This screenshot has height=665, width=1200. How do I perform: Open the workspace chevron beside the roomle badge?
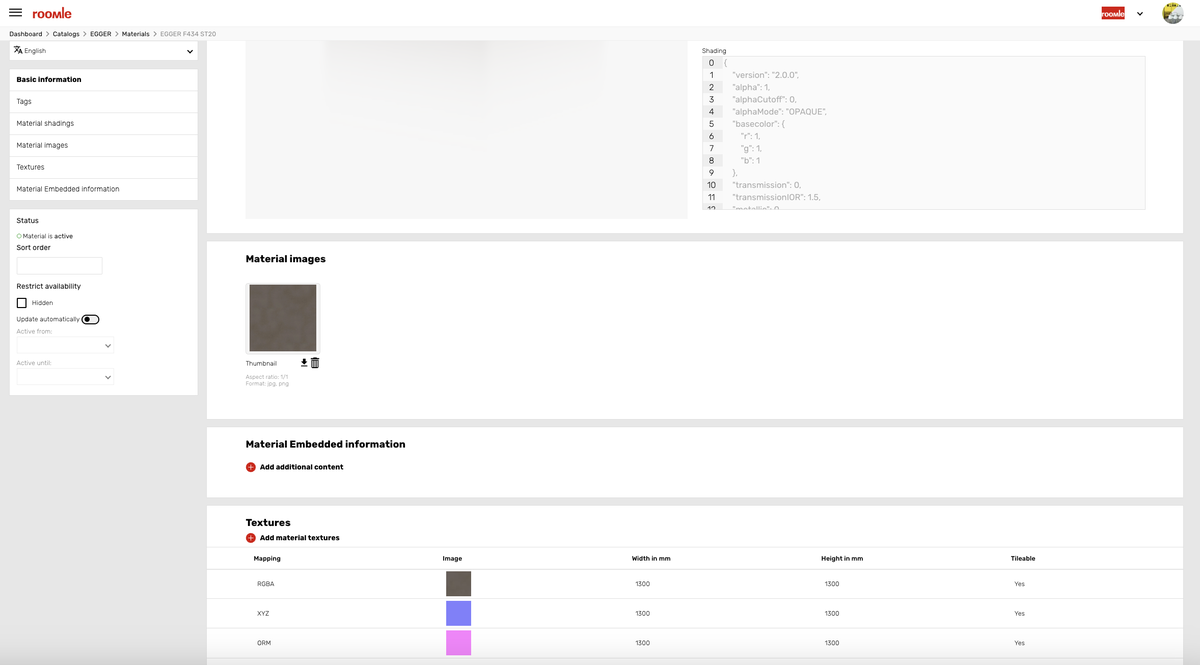pos(1138,13)
